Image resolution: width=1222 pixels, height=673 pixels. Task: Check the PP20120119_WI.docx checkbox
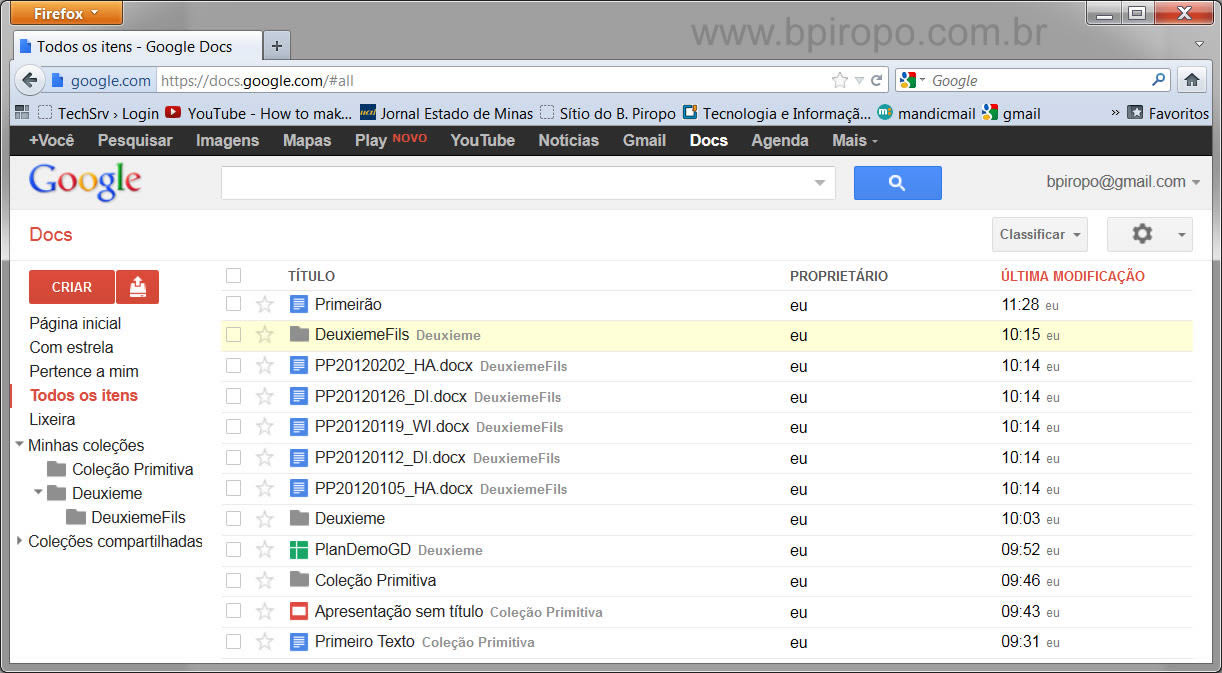tap(233, 427)
